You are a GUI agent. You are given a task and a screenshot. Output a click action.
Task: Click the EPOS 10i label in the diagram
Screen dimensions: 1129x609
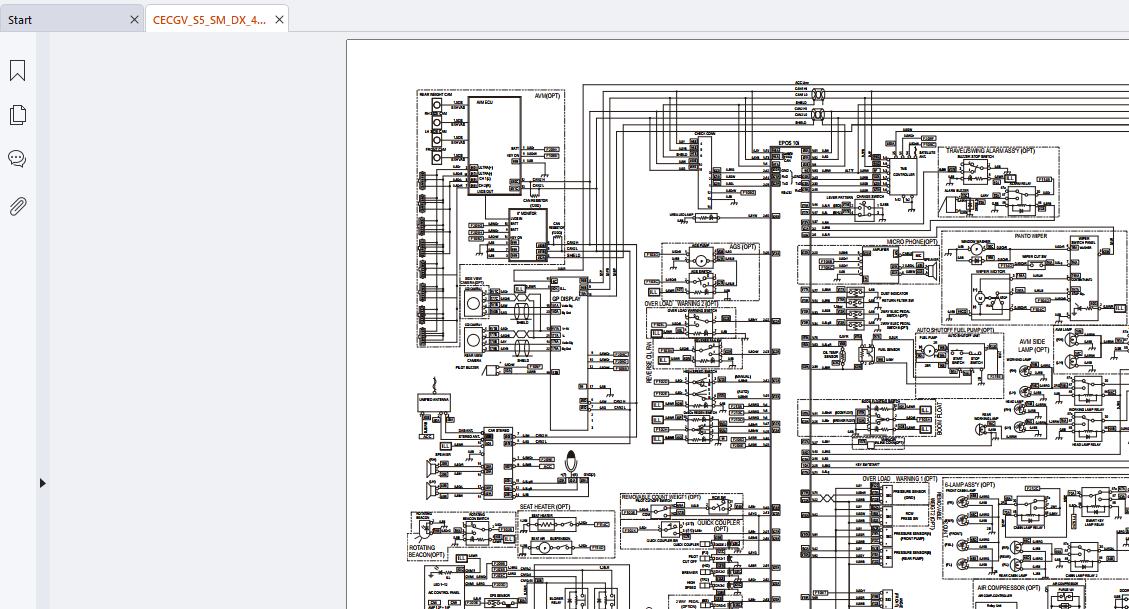789,143
